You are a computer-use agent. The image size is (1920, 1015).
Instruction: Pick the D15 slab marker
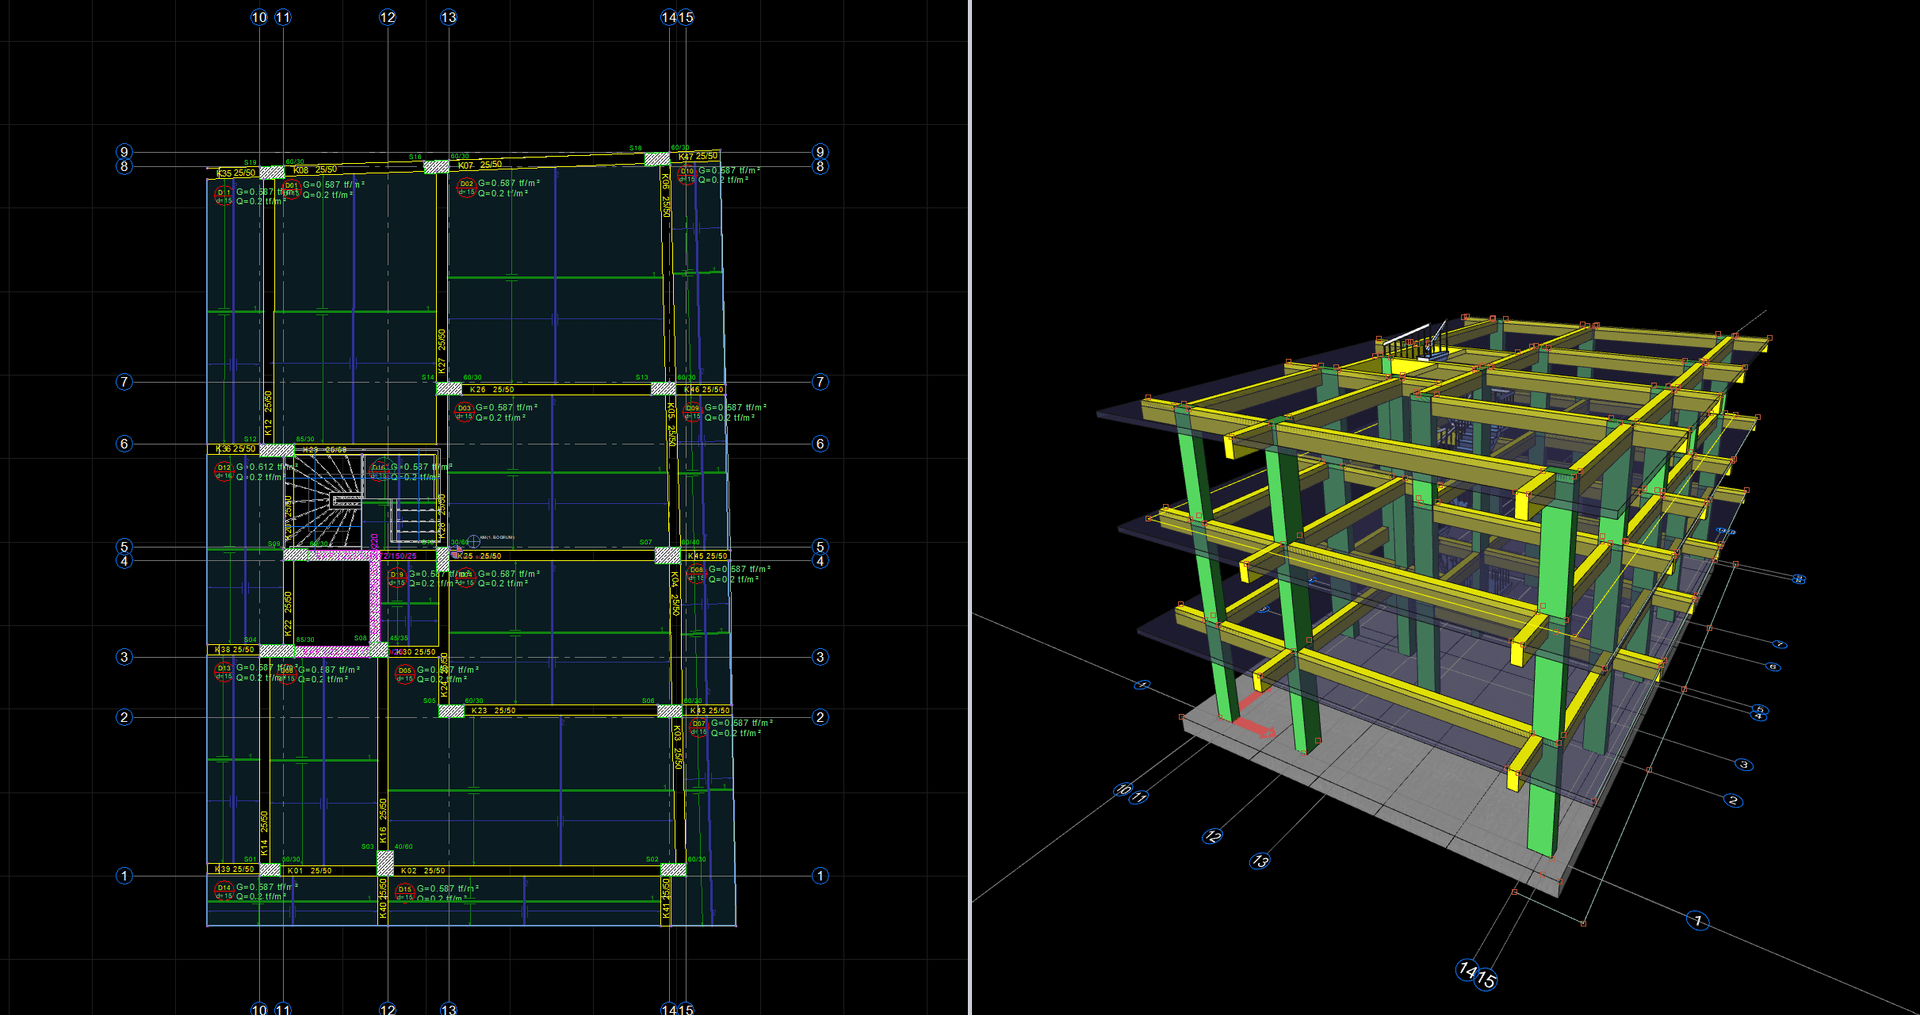pos(404,892)
